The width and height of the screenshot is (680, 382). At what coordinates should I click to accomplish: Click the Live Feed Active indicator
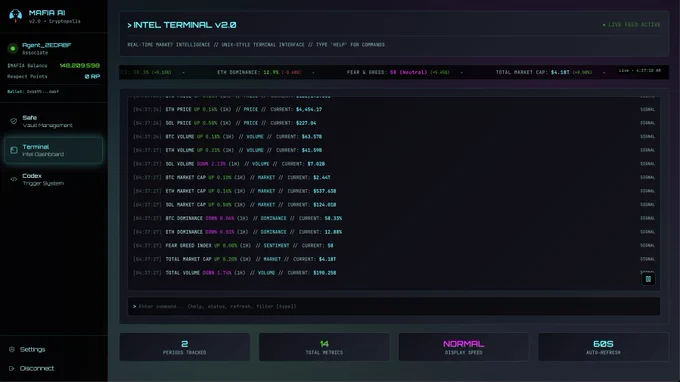(631, 25)
